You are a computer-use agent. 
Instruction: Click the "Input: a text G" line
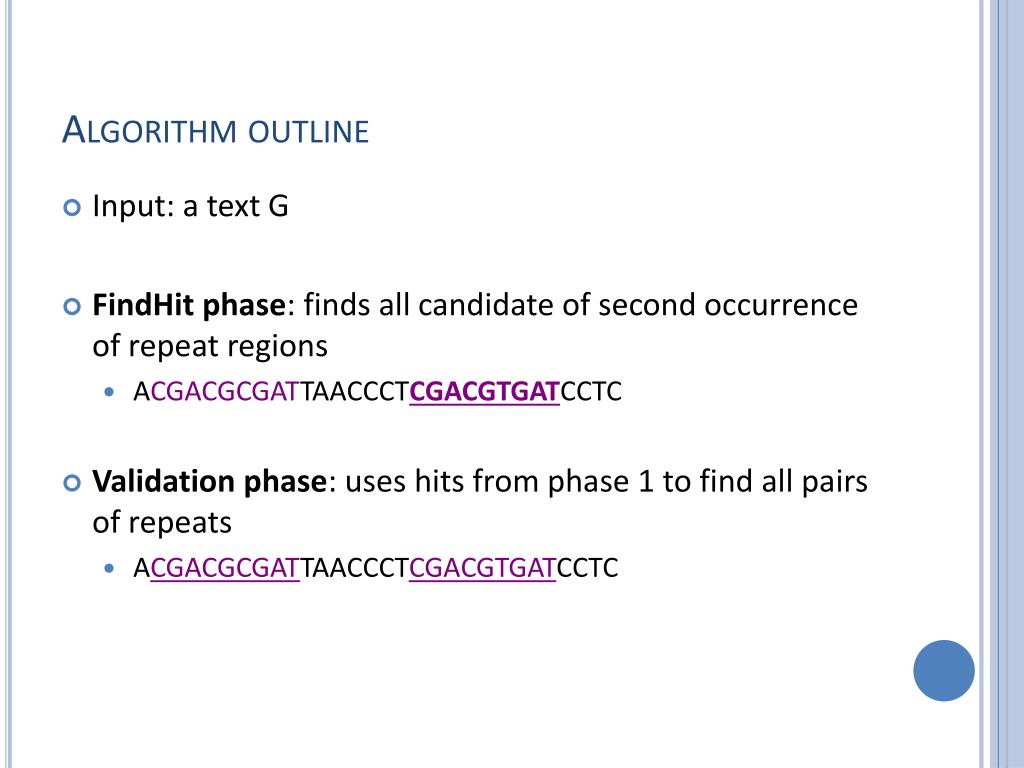click(190, 207)
